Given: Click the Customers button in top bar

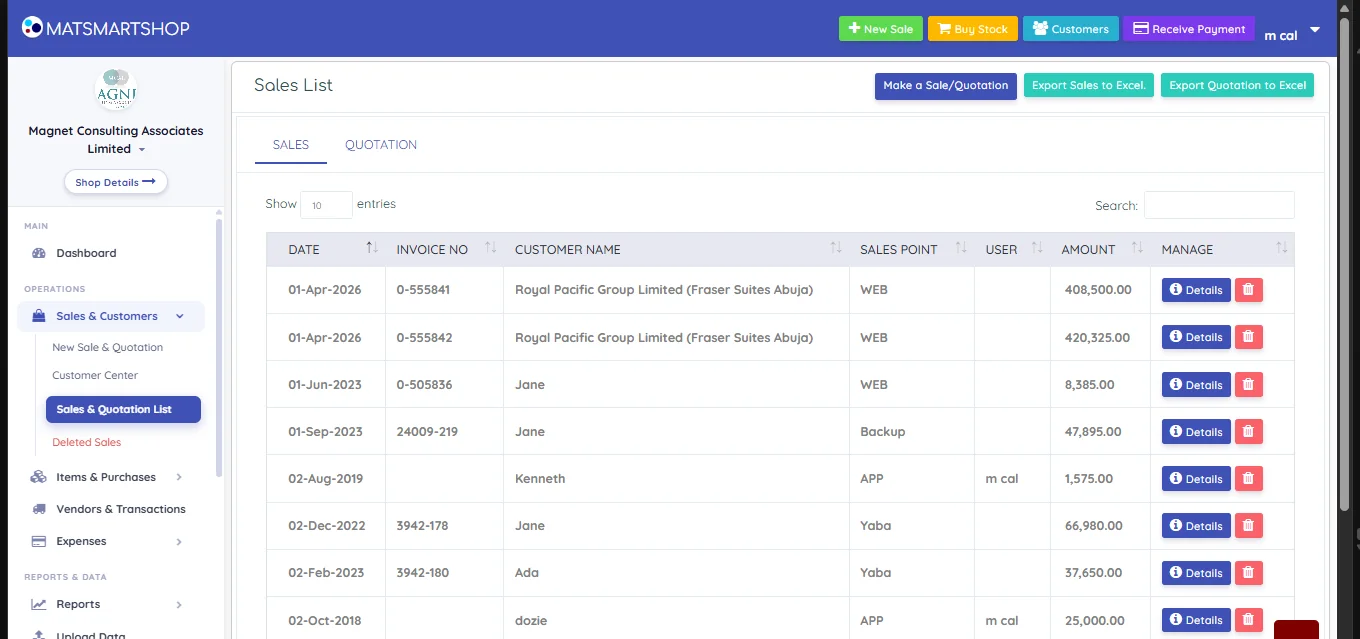Looking at the screenshot, I should pos(1071,29).
